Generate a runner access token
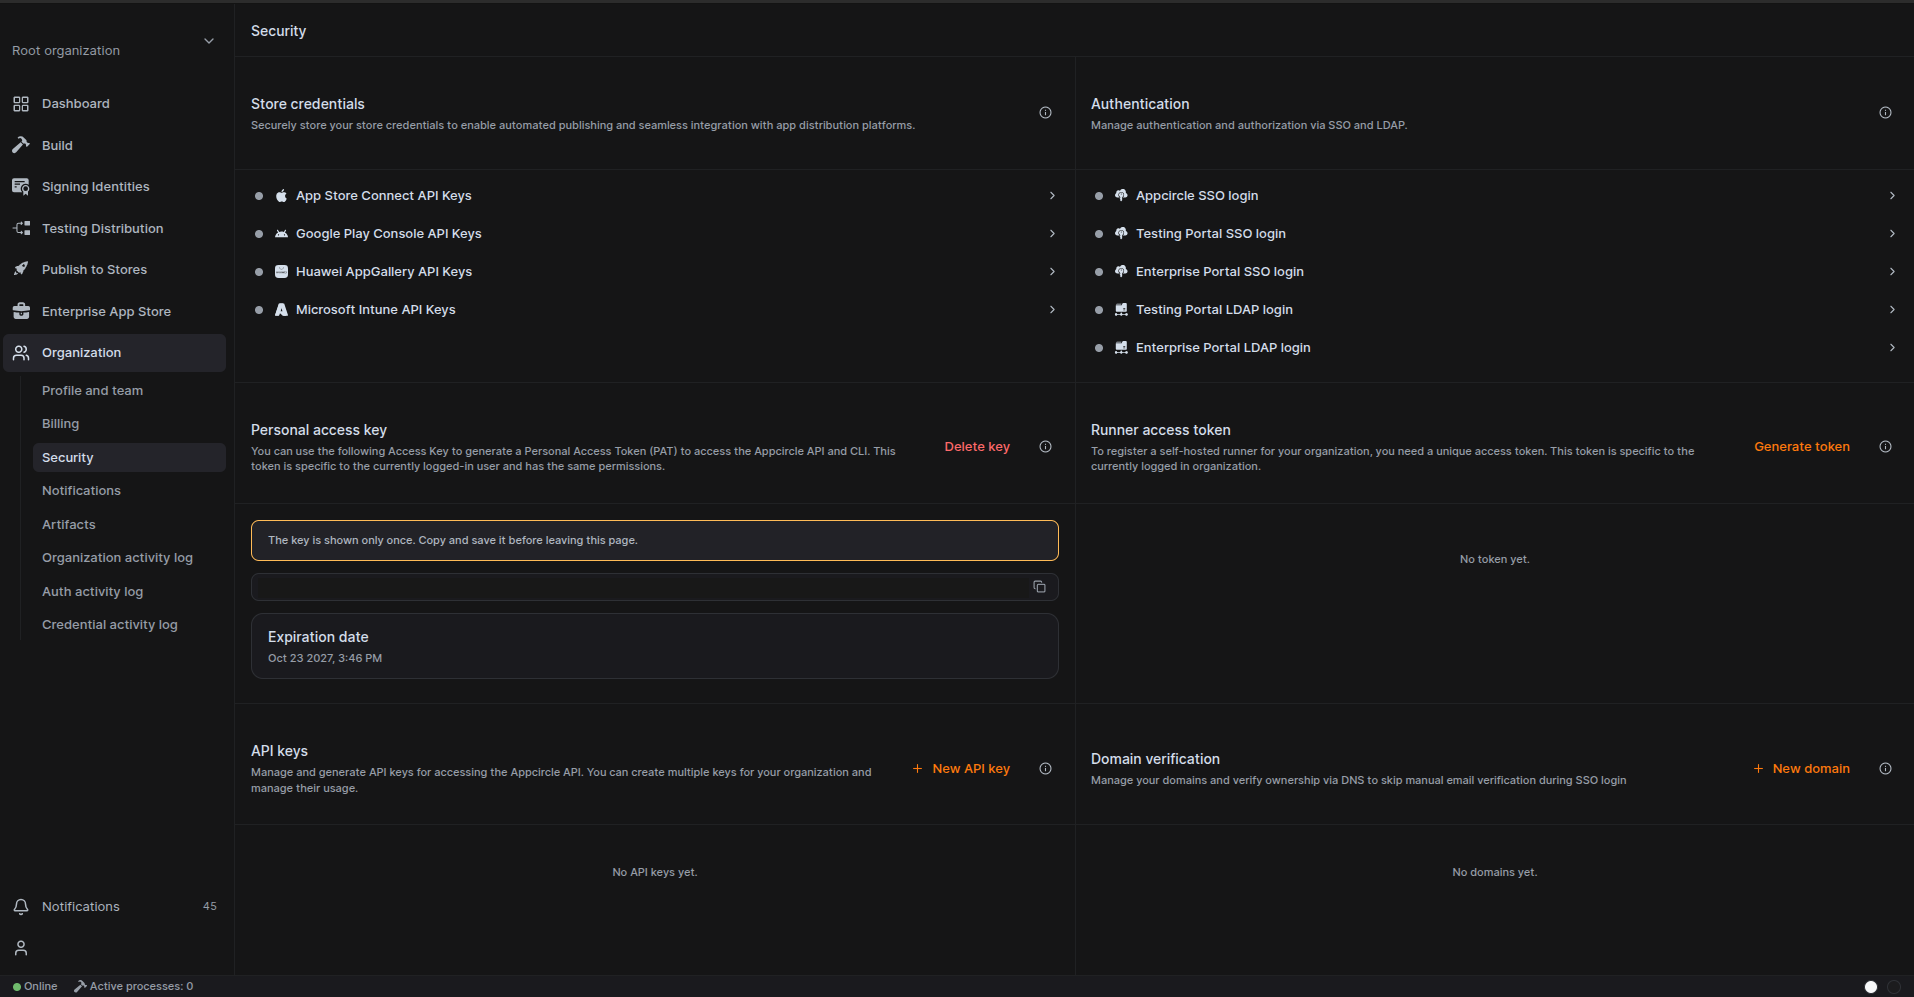Viewport: 1914px width, 997px height. tap(1802, 447)
